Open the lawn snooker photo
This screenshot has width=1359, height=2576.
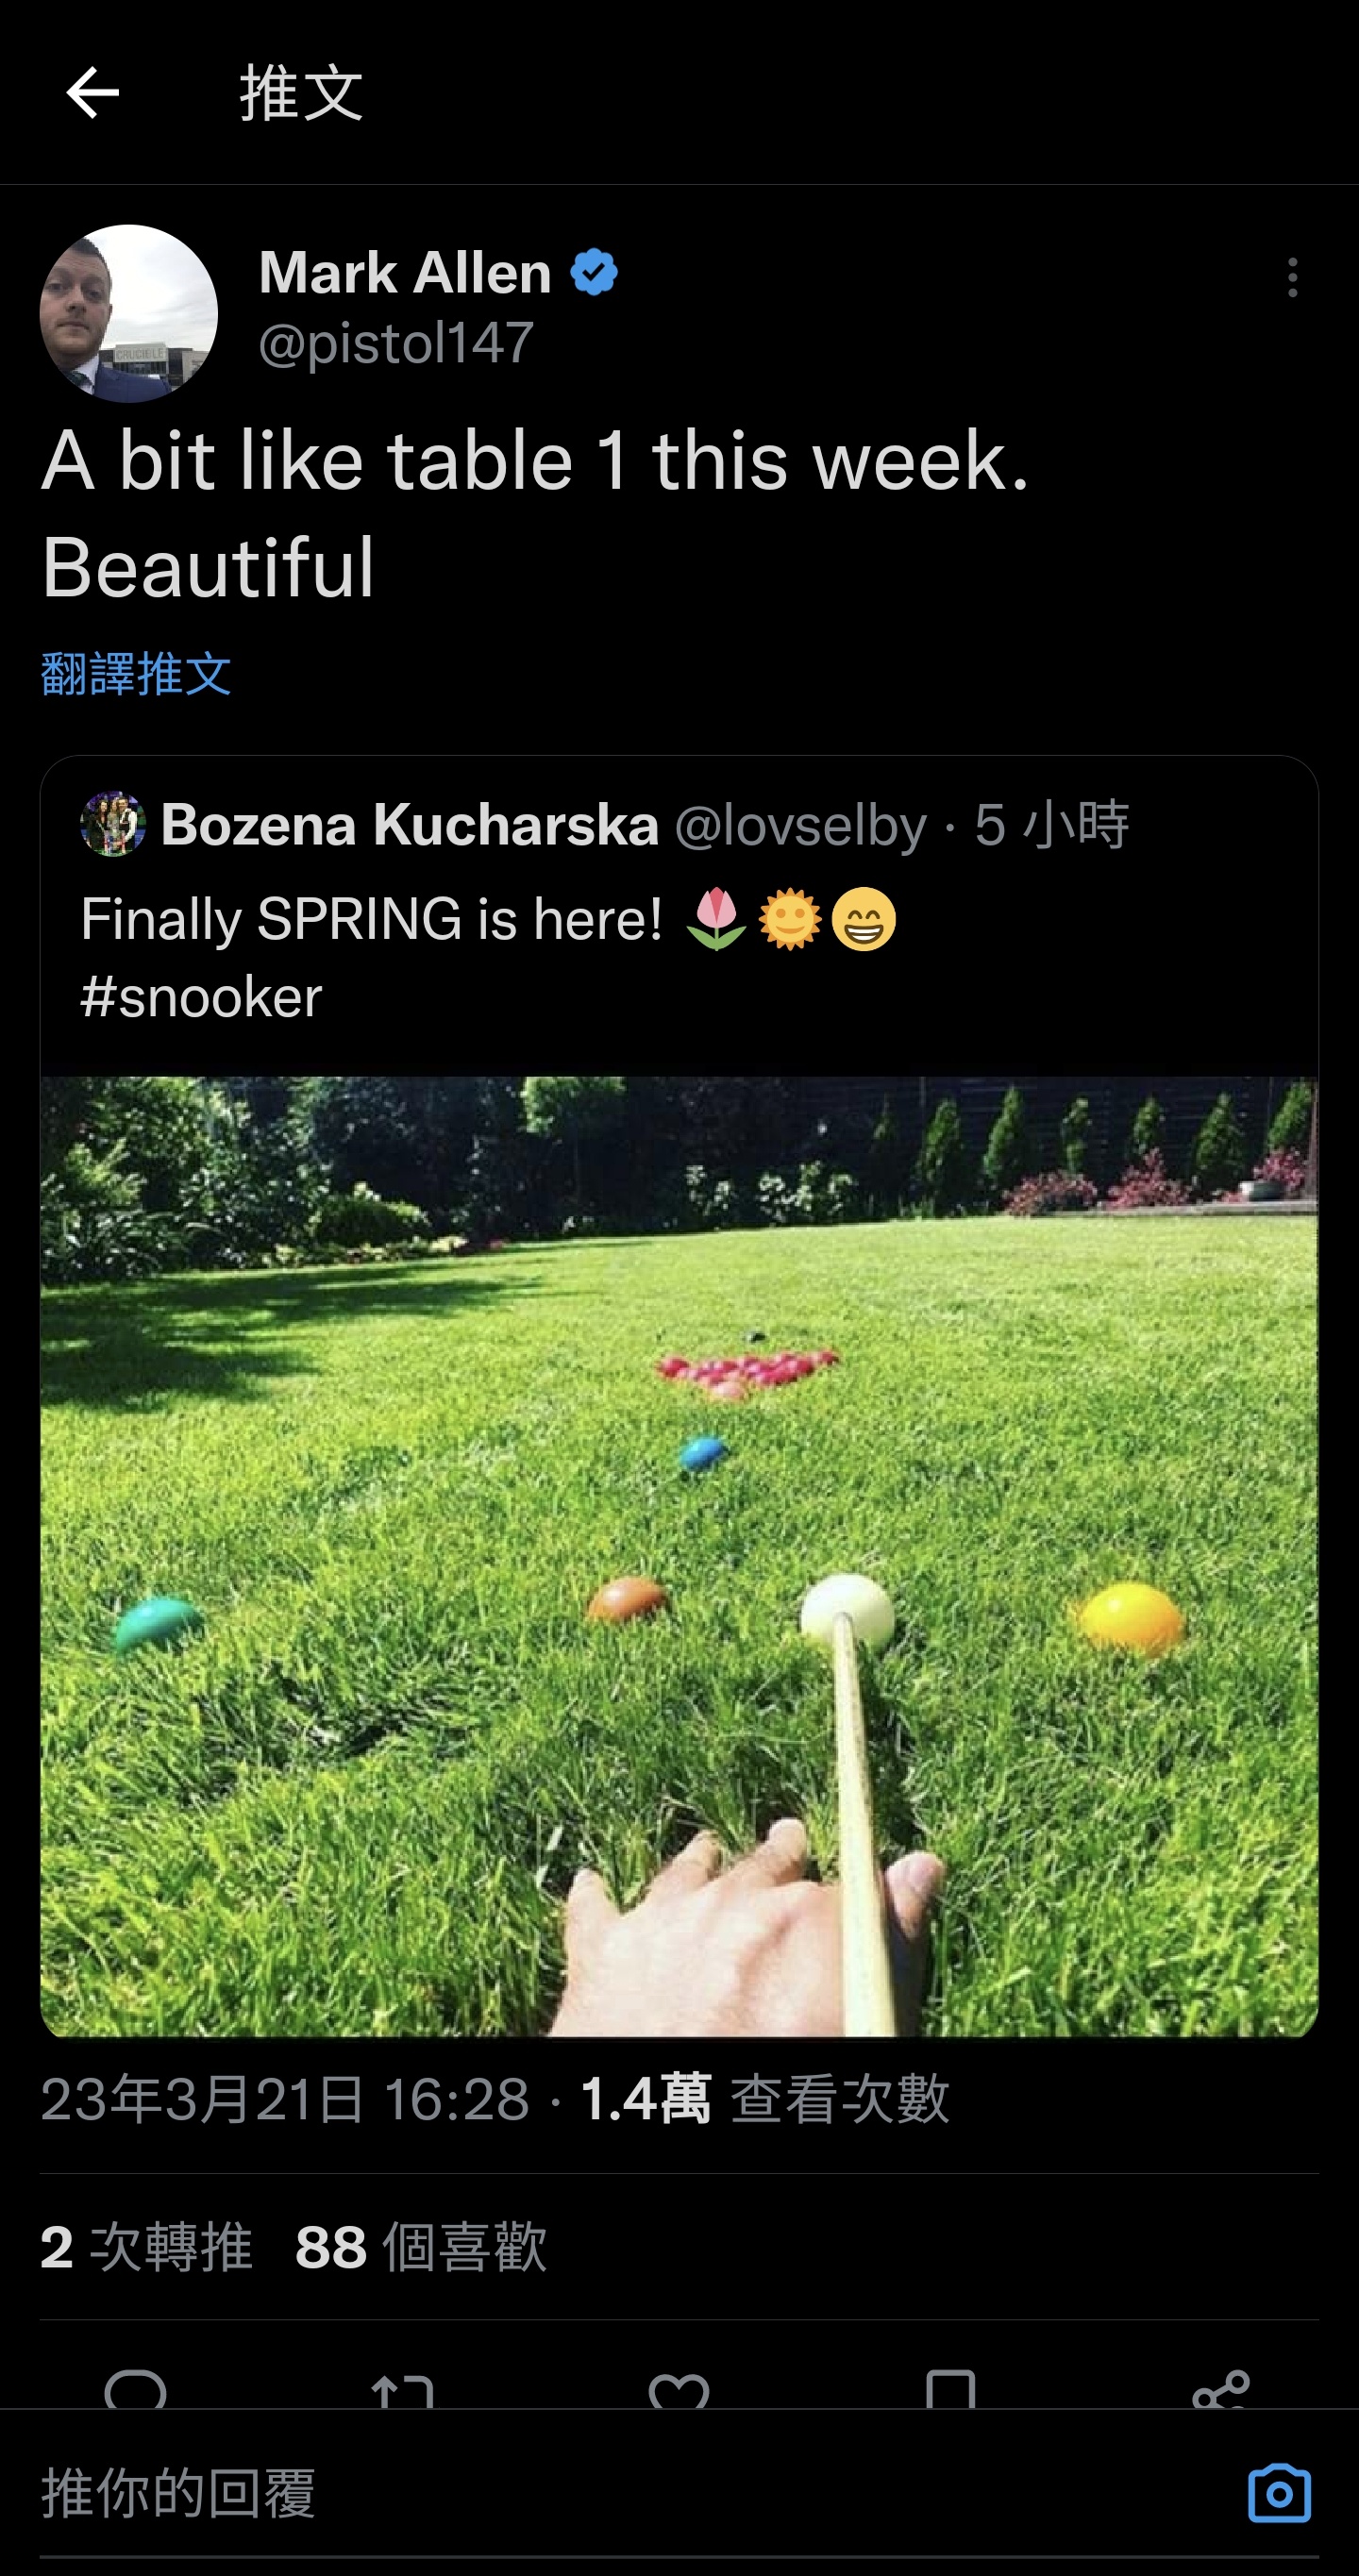click(679, 1556)
